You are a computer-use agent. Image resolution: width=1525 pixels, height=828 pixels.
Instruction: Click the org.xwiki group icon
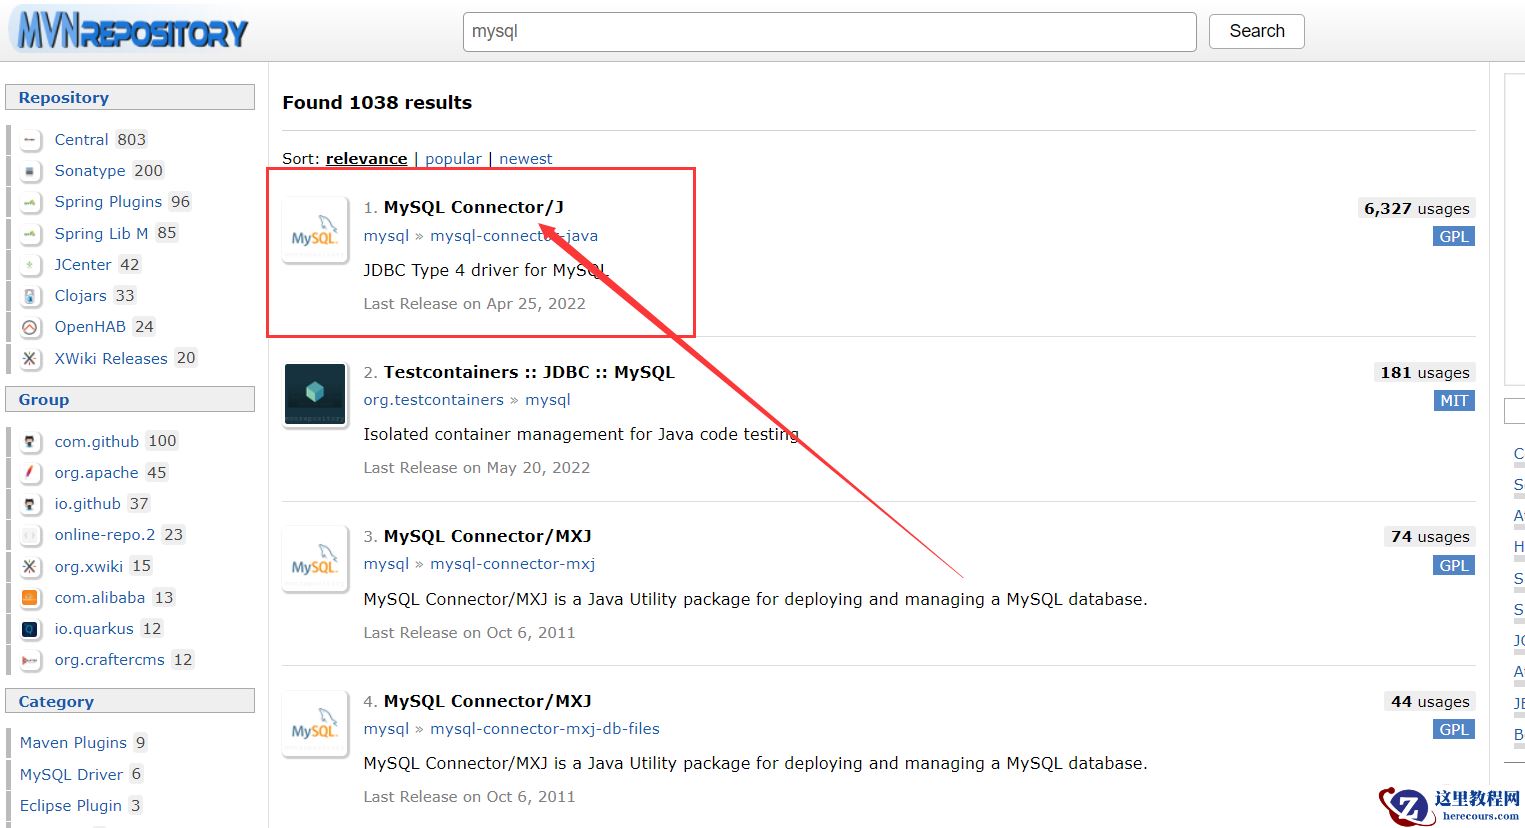30,567
